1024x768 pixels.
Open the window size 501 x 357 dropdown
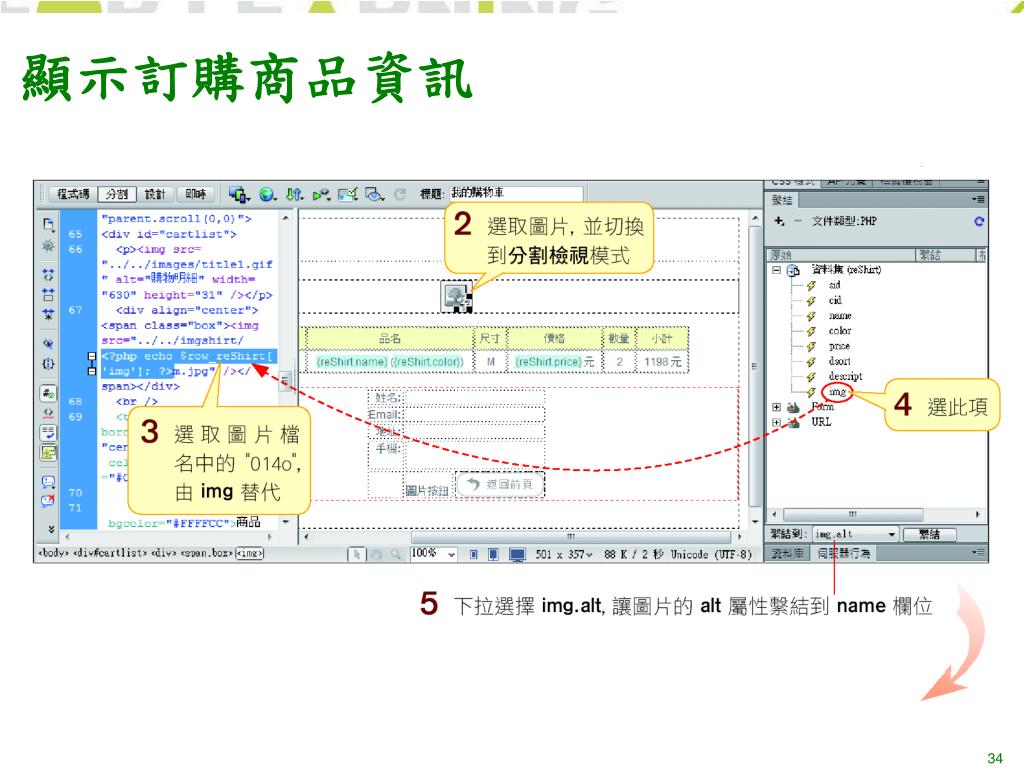point(564,554)
